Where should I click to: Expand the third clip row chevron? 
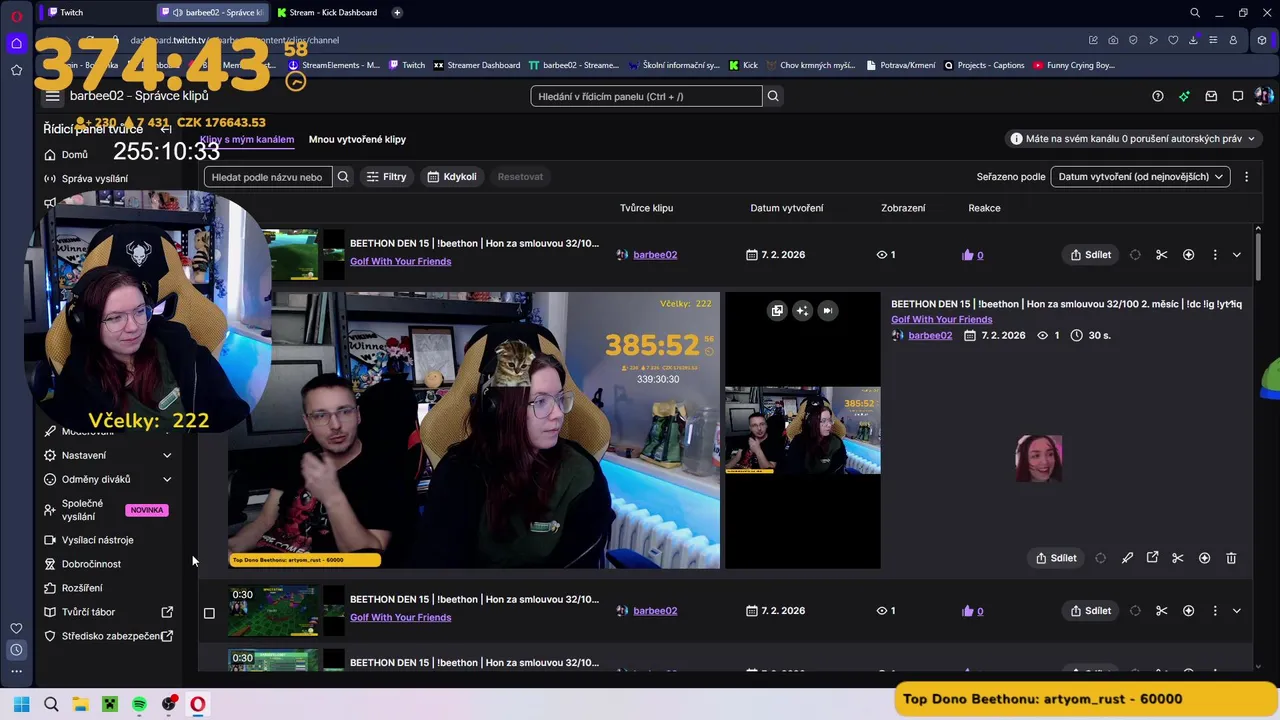click(1237, 611)
